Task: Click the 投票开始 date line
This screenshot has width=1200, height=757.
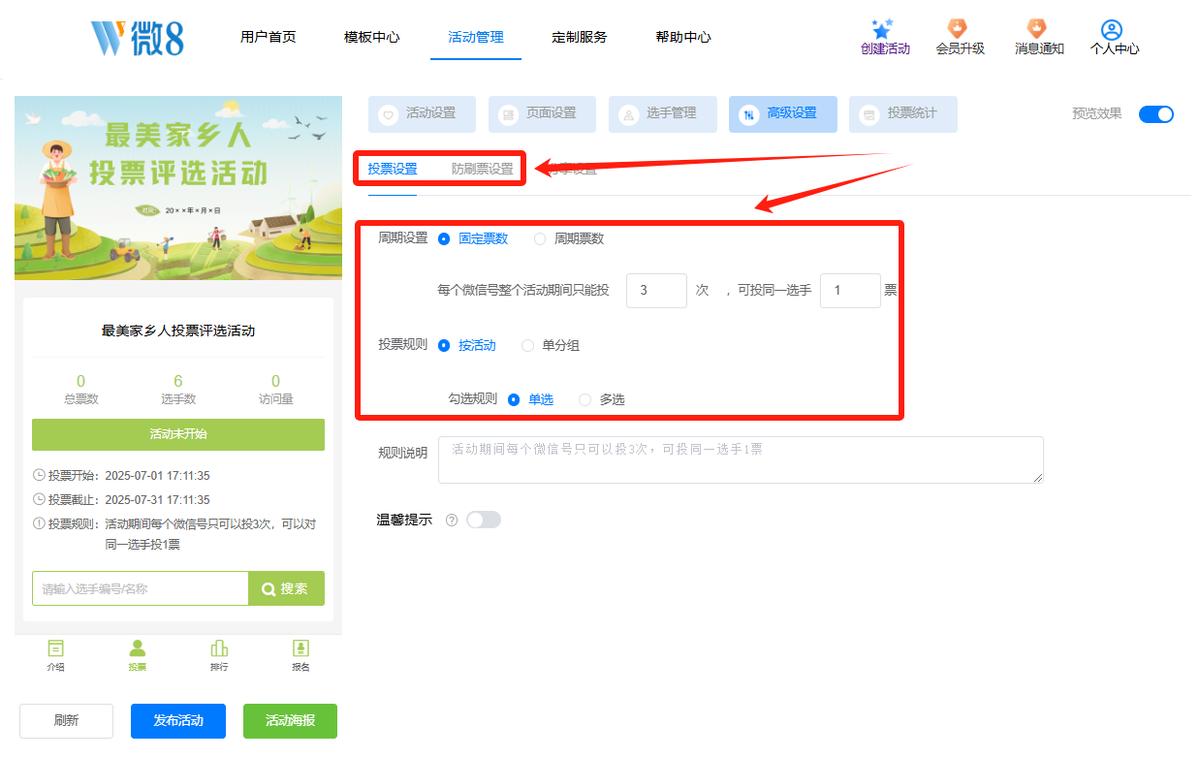Action: tap(122, 476)
